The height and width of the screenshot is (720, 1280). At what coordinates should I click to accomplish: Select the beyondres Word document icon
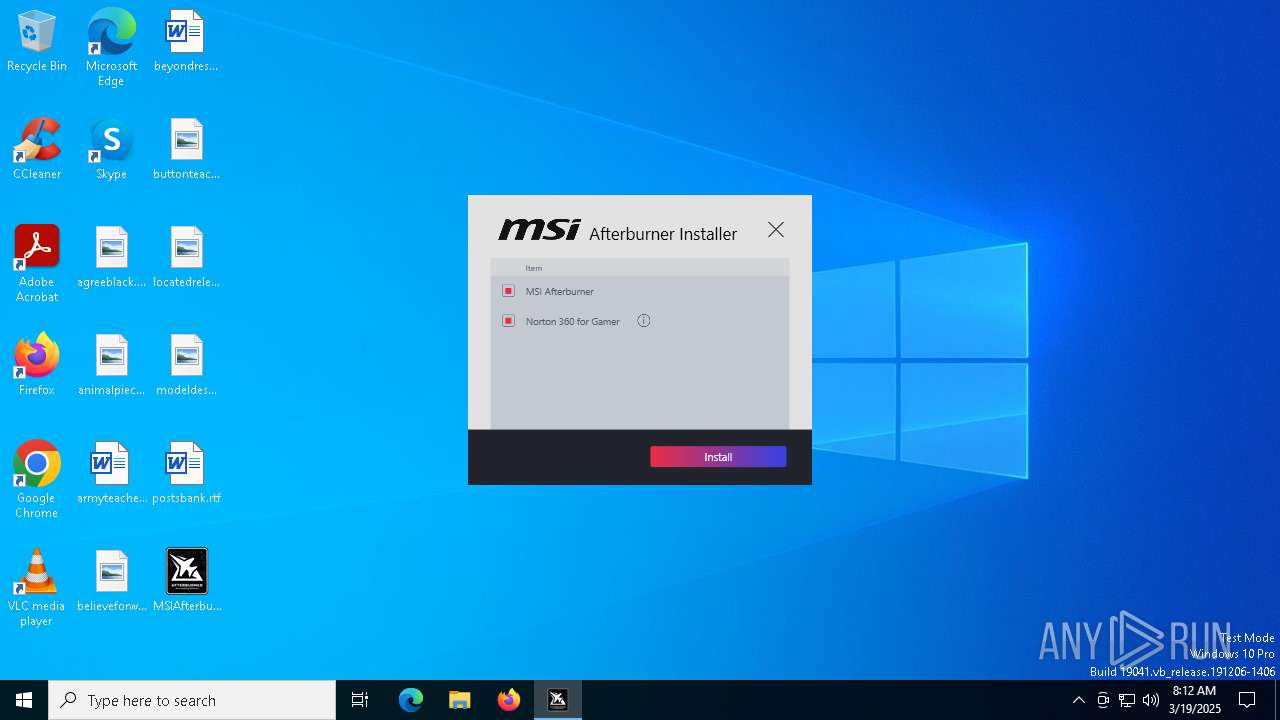[x=186, y=41]
